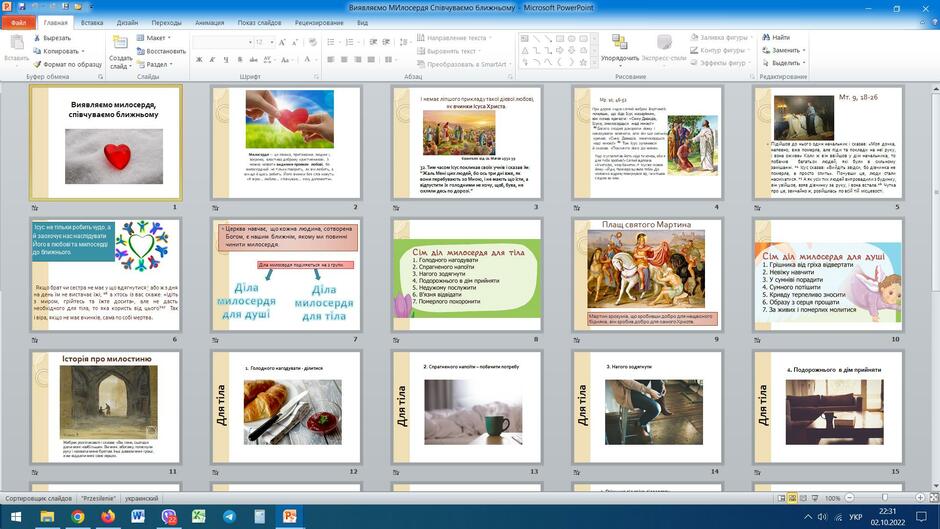Open Telegram from the taskbar
Image resolution: width=940 pixels, height=529 pixels.
[x=229, y=516]
